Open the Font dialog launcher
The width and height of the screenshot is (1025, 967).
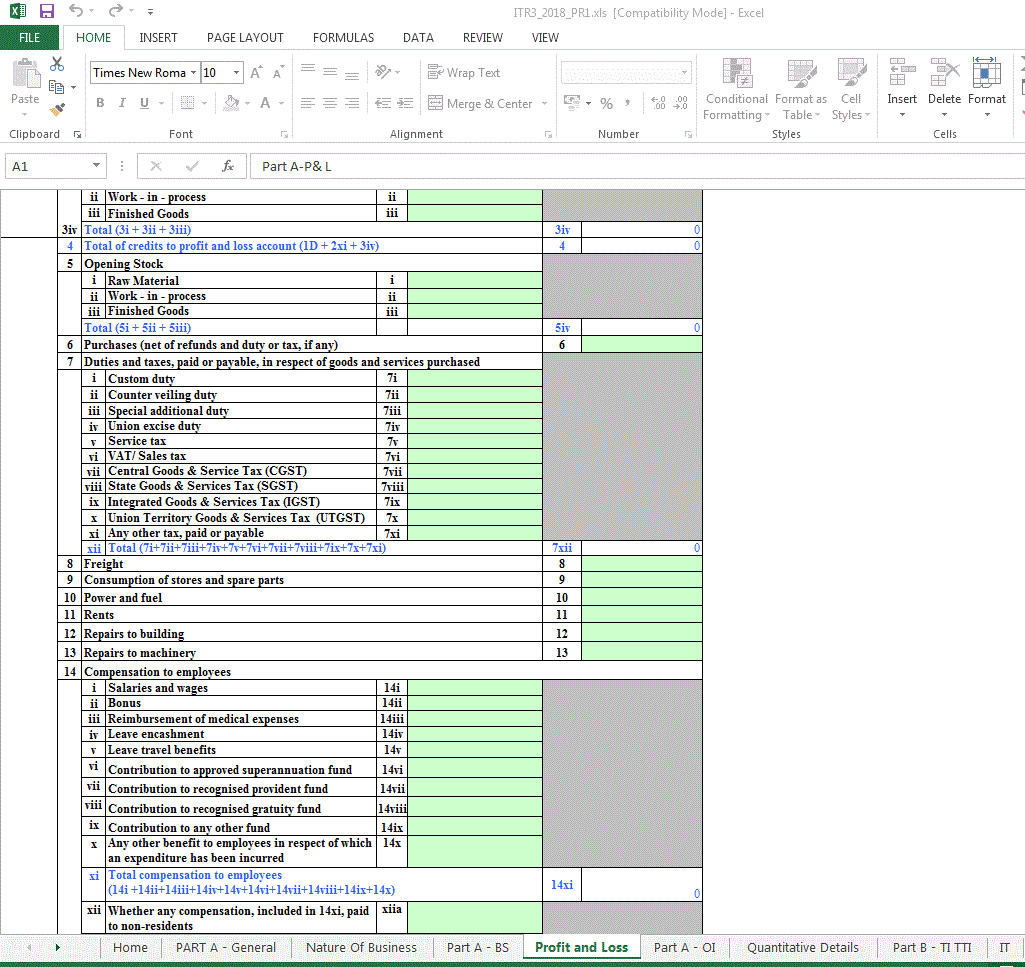click(x=284, y=134)
